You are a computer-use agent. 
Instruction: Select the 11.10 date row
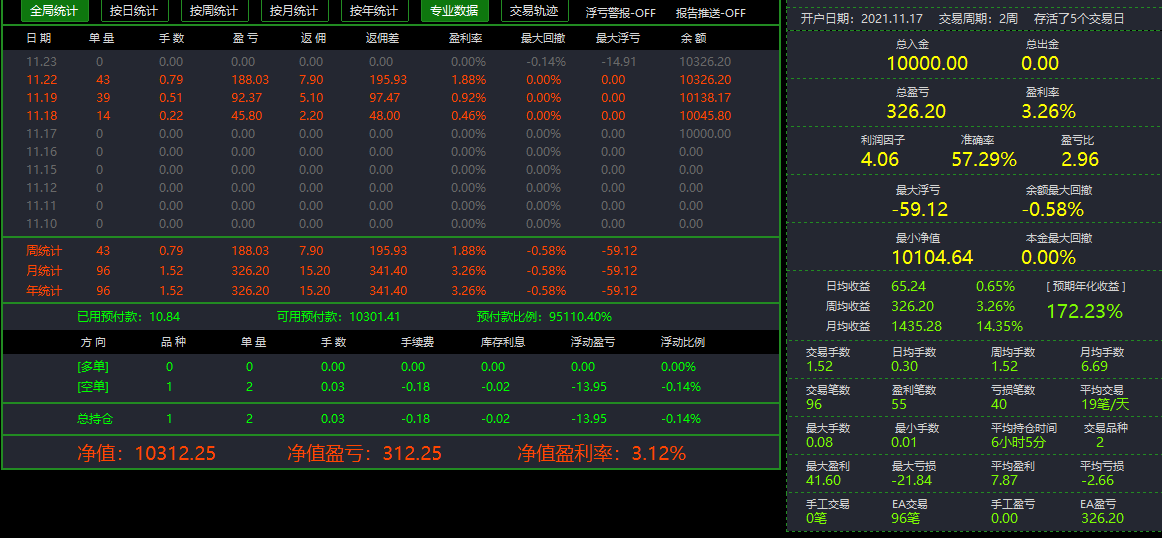[391, 223]
